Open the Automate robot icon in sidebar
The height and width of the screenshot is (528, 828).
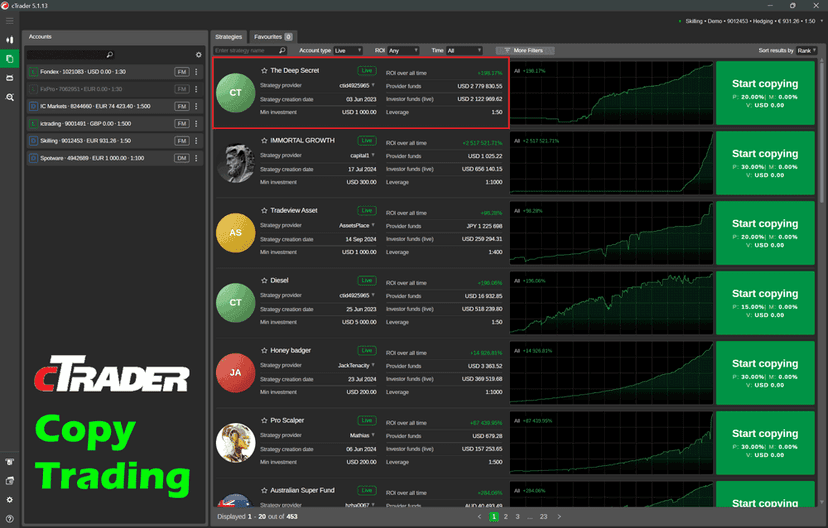click(x=10, y=78)
